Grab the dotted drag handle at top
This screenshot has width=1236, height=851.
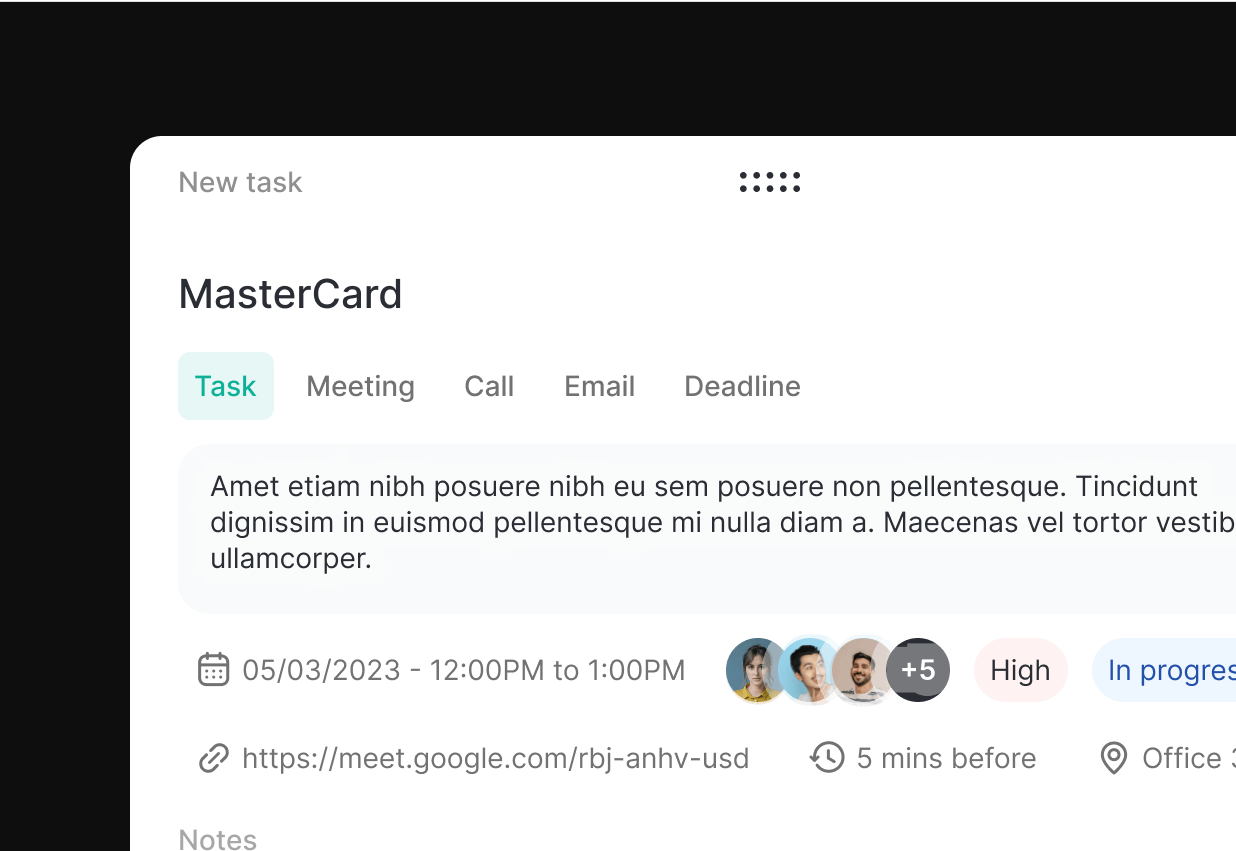click(770, 182)
